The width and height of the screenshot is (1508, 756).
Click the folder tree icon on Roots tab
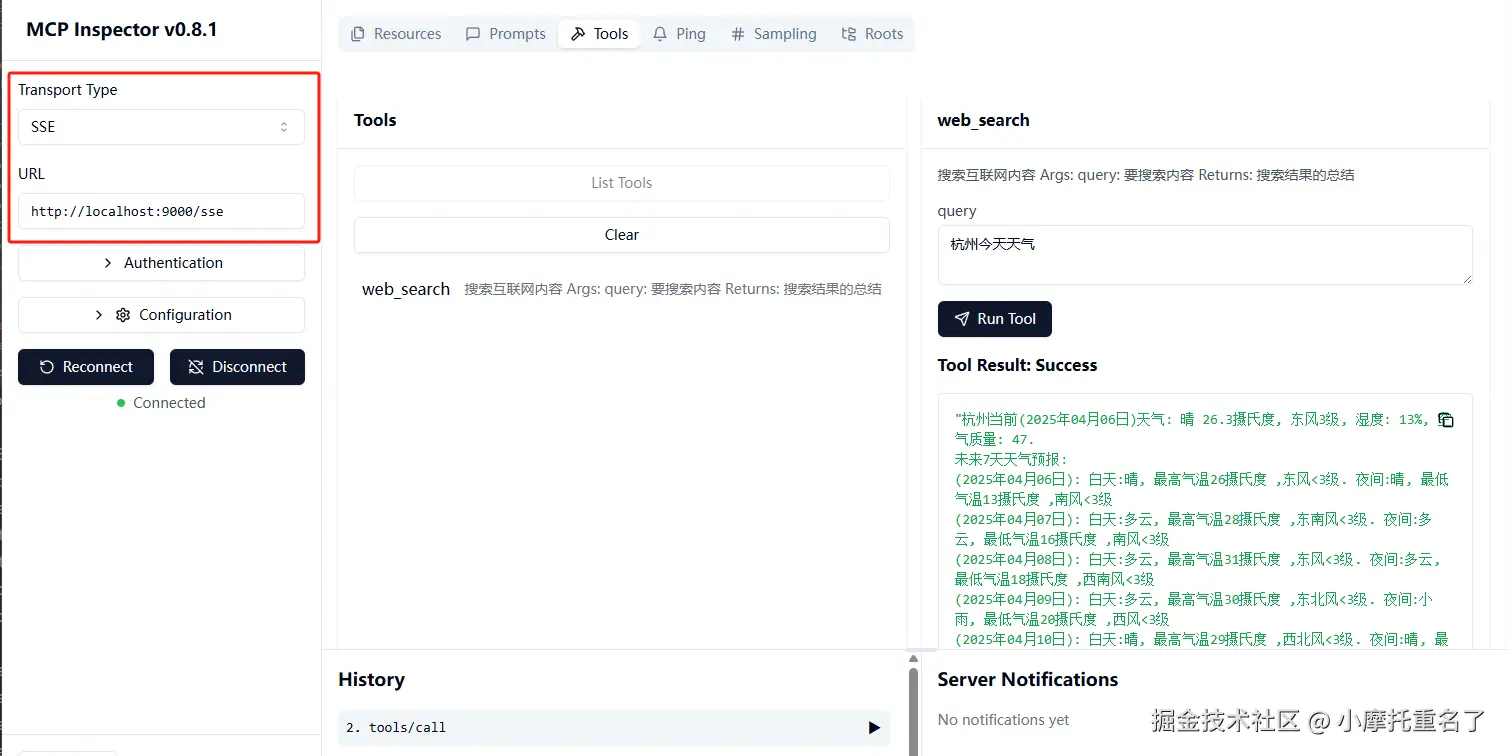pyautogui.click(x=849, y=34)
